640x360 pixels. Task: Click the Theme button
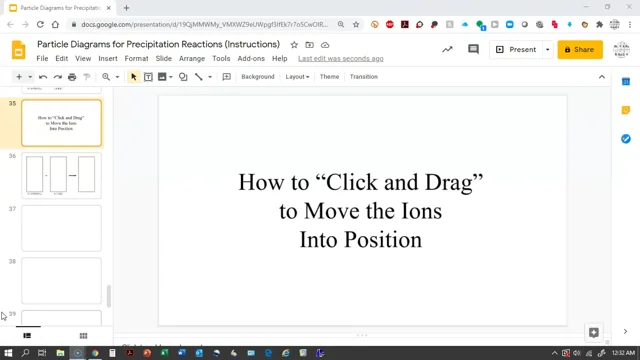coord(329,77)
